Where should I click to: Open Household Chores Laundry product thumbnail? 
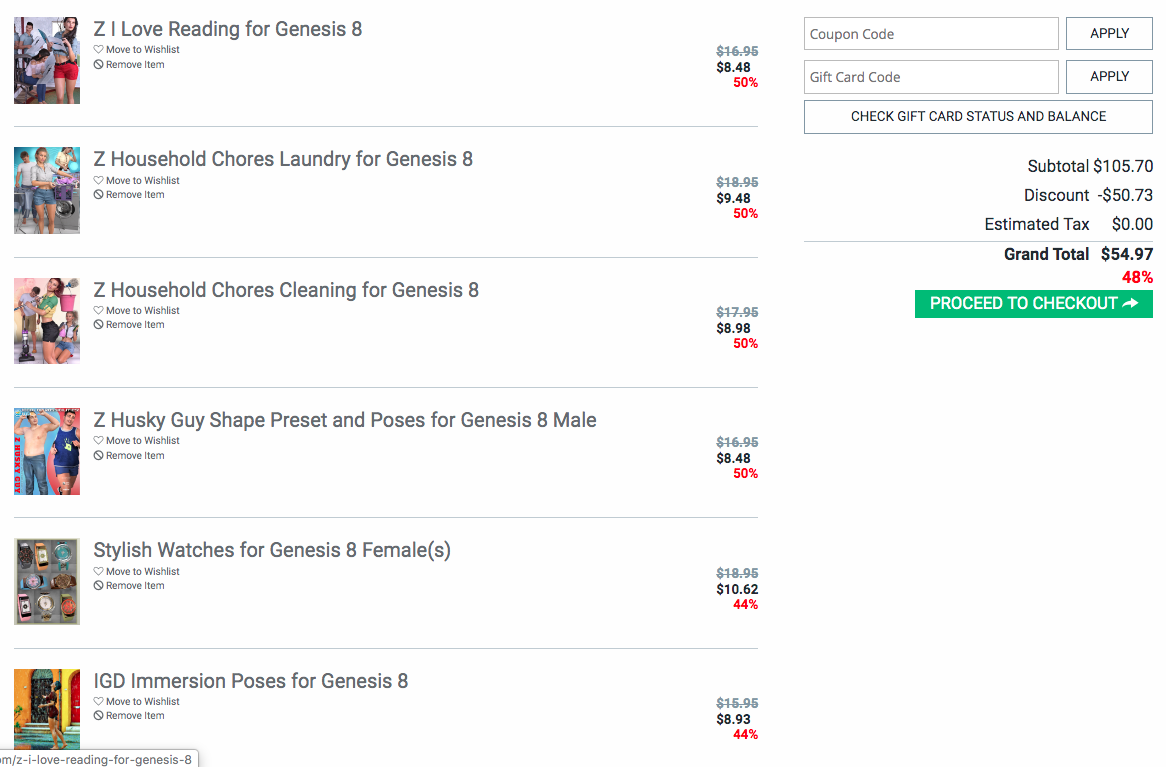(x=47, y=190)
